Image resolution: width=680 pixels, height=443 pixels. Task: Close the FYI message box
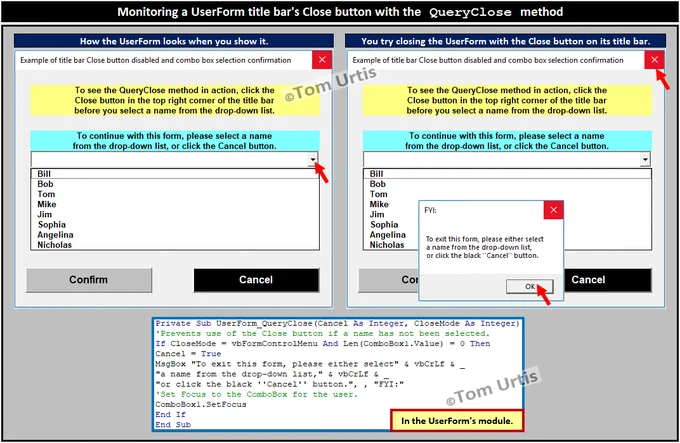click(553, 210)
